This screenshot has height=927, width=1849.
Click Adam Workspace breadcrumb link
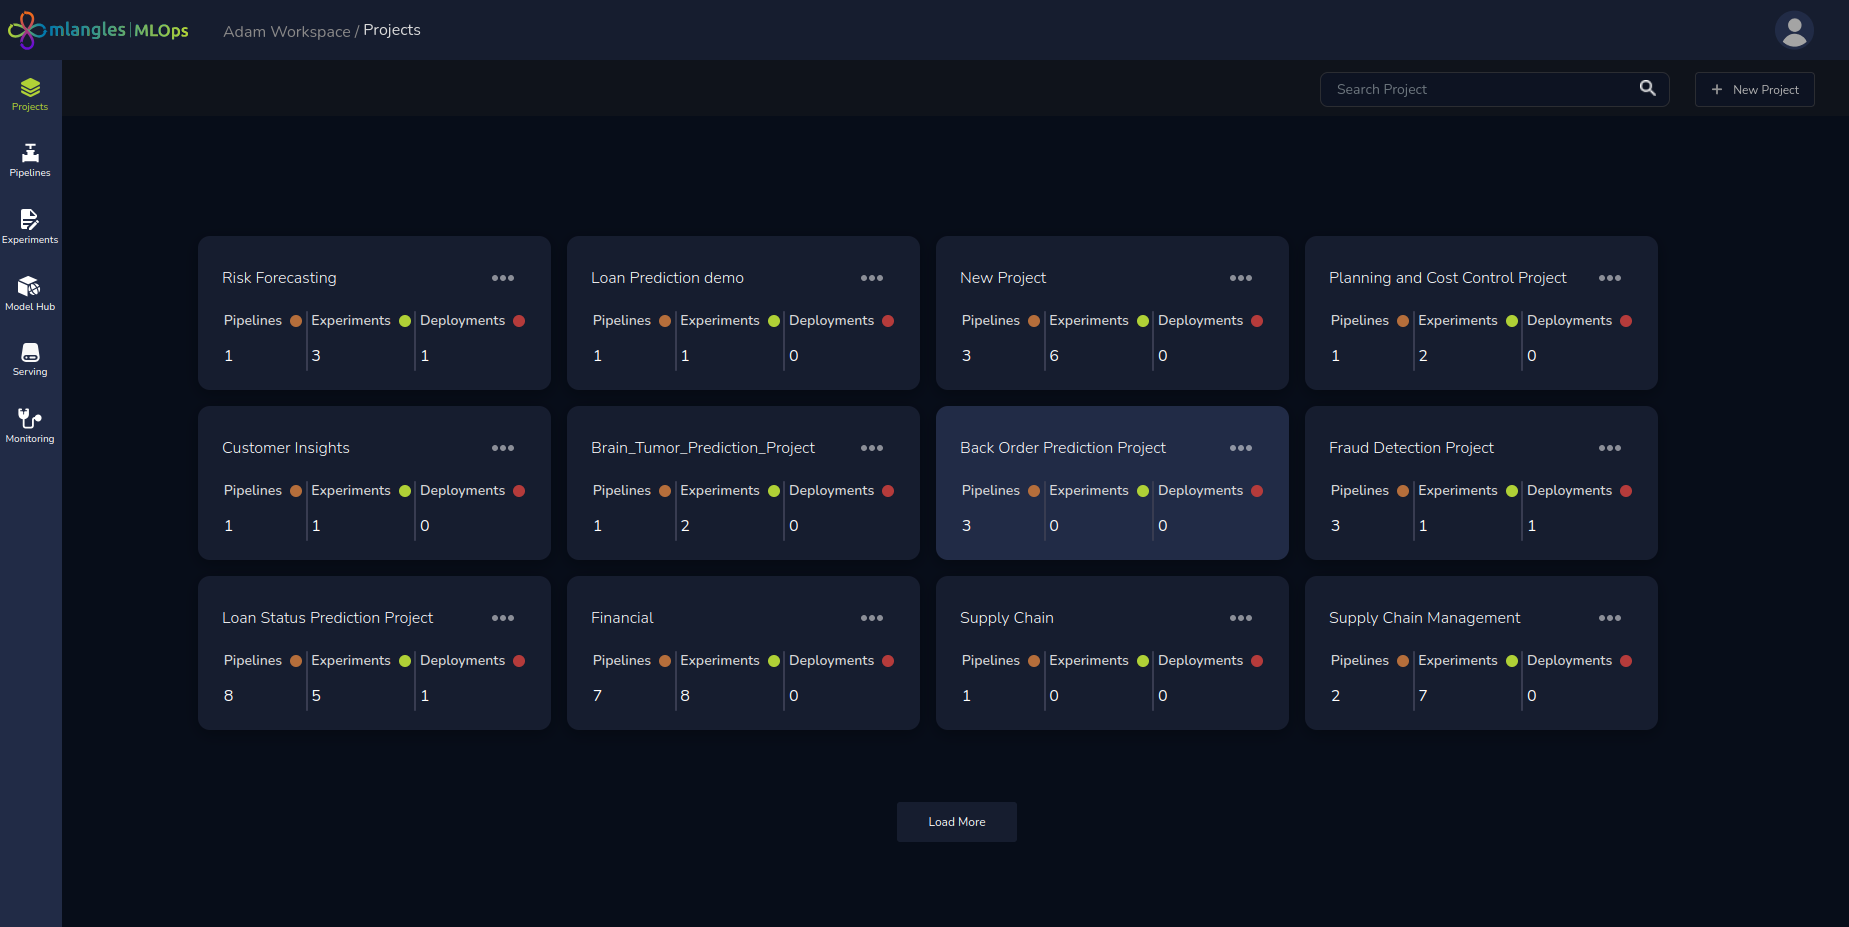(286, 31)
